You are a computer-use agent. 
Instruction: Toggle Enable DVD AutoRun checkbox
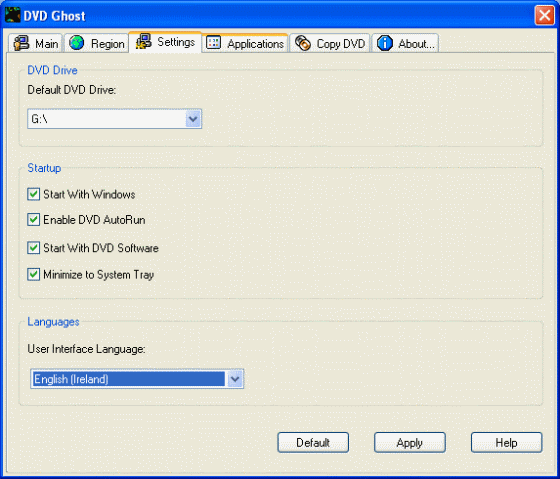tap(34, 220)
